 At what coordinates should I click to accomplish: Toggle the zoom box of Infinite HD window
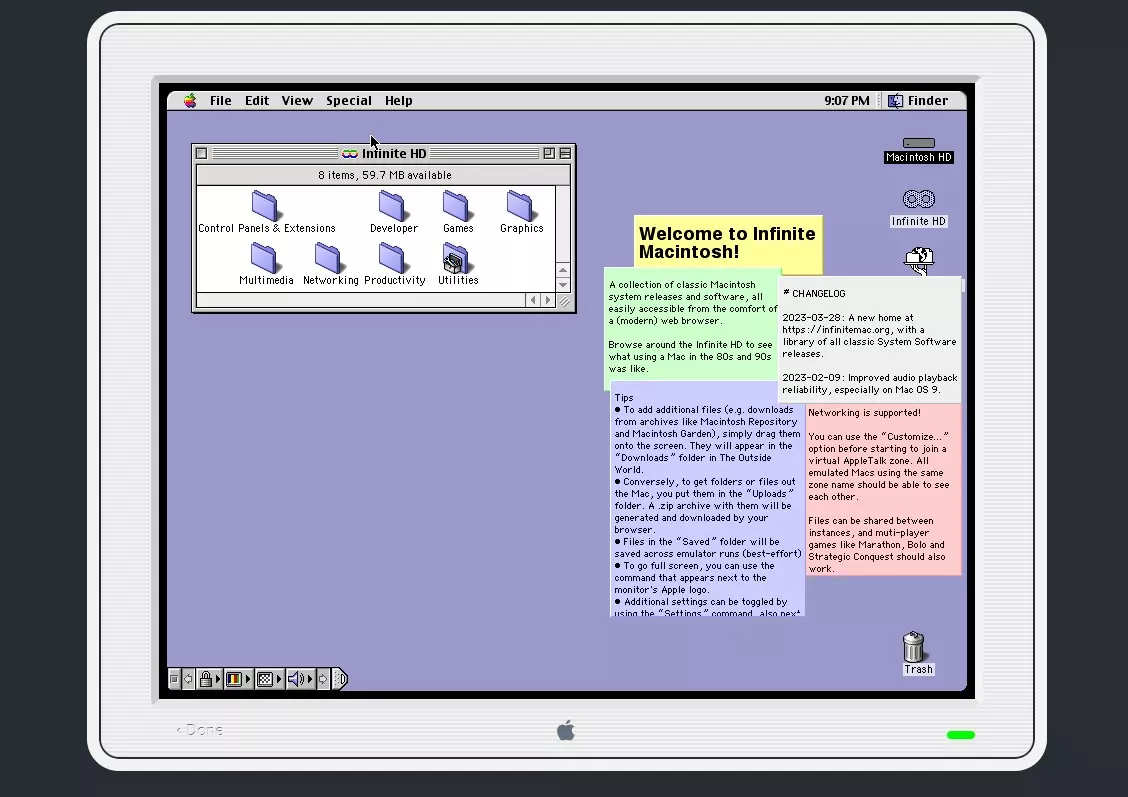click(x=549, y=153)
